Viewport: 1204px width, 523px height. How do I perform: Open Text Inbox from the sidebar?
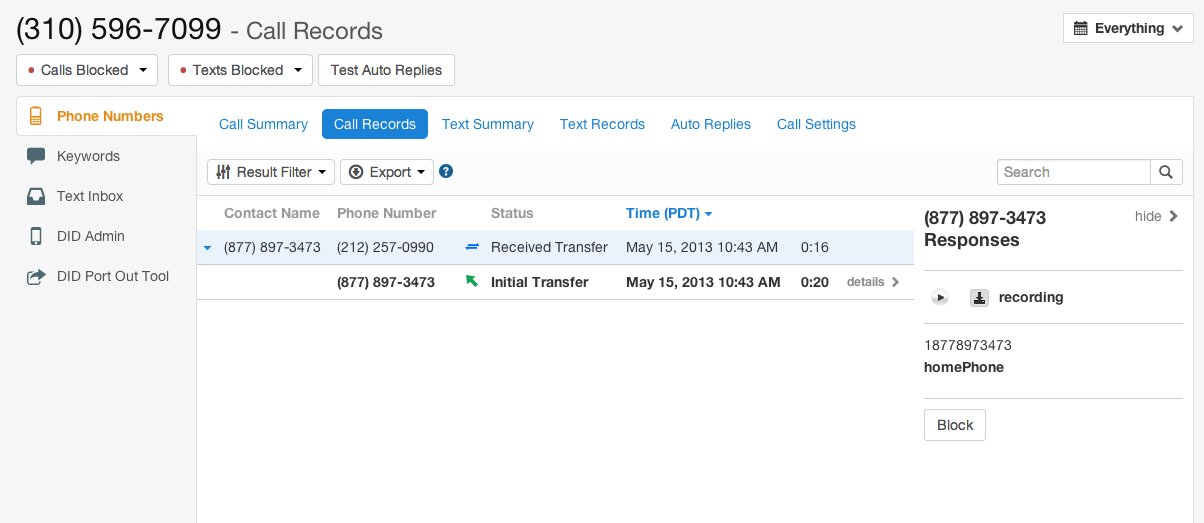90,196
